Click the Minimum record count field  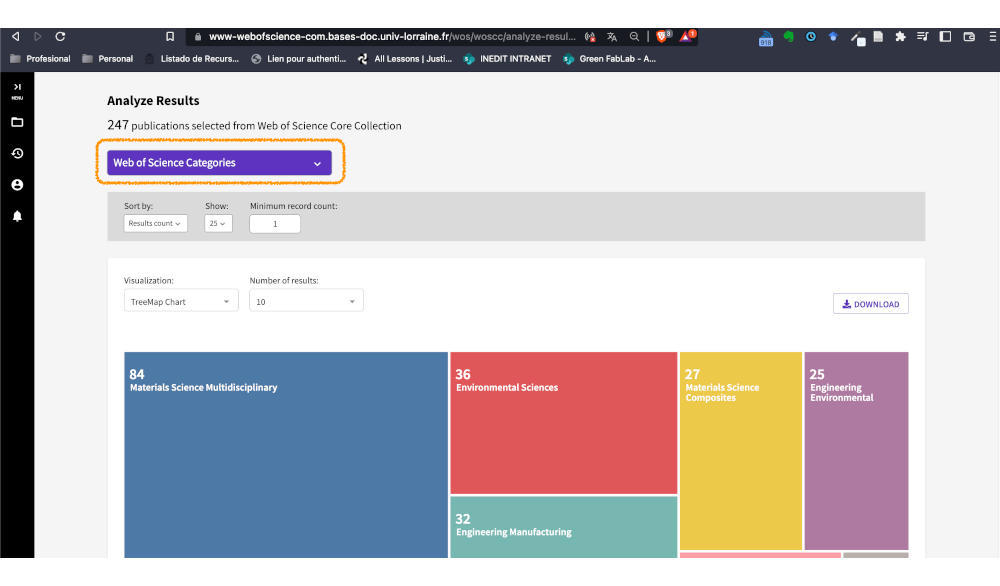click(275, 224)
